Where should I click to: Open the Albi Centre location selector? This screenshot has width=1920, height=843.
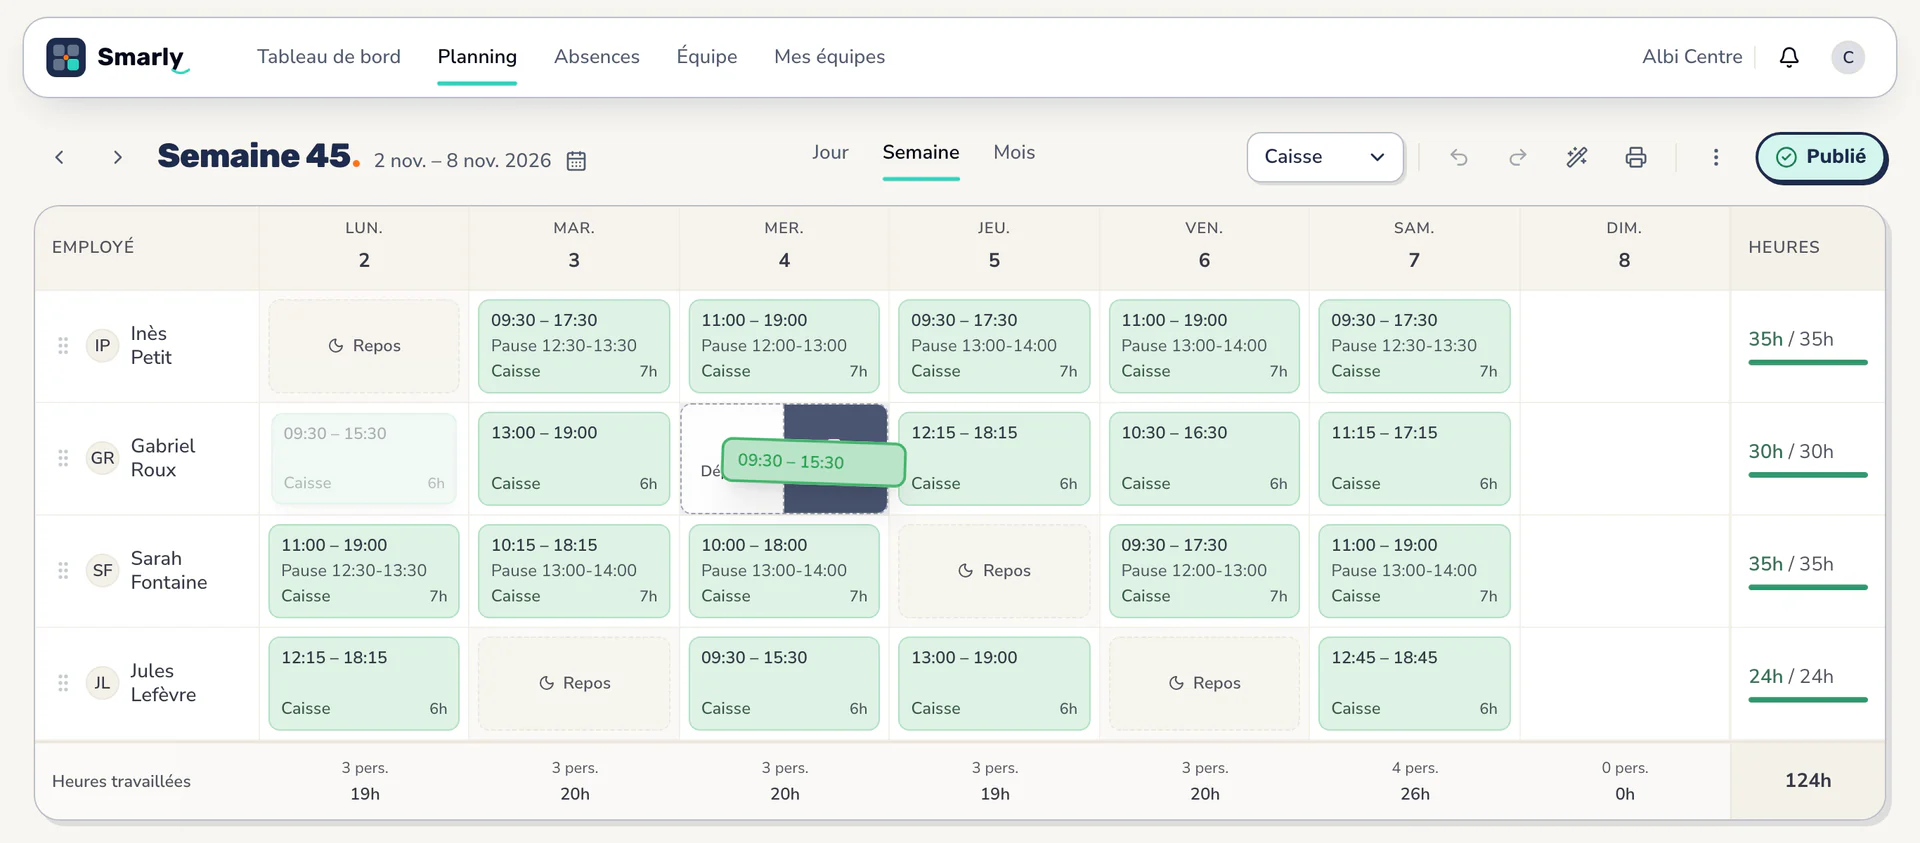(x=1692, y=57)
